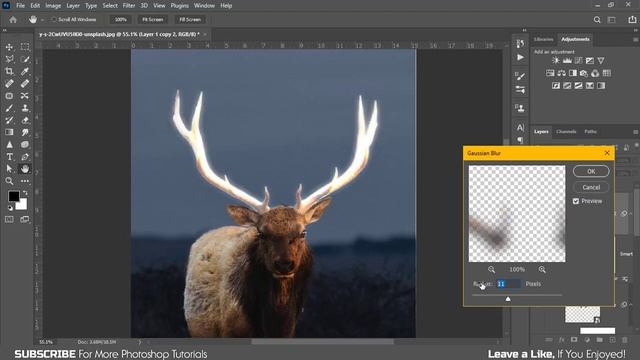Screen dimensions: 640x360
Task: Click the Fit Screen button
Action: tap(153, 20)
